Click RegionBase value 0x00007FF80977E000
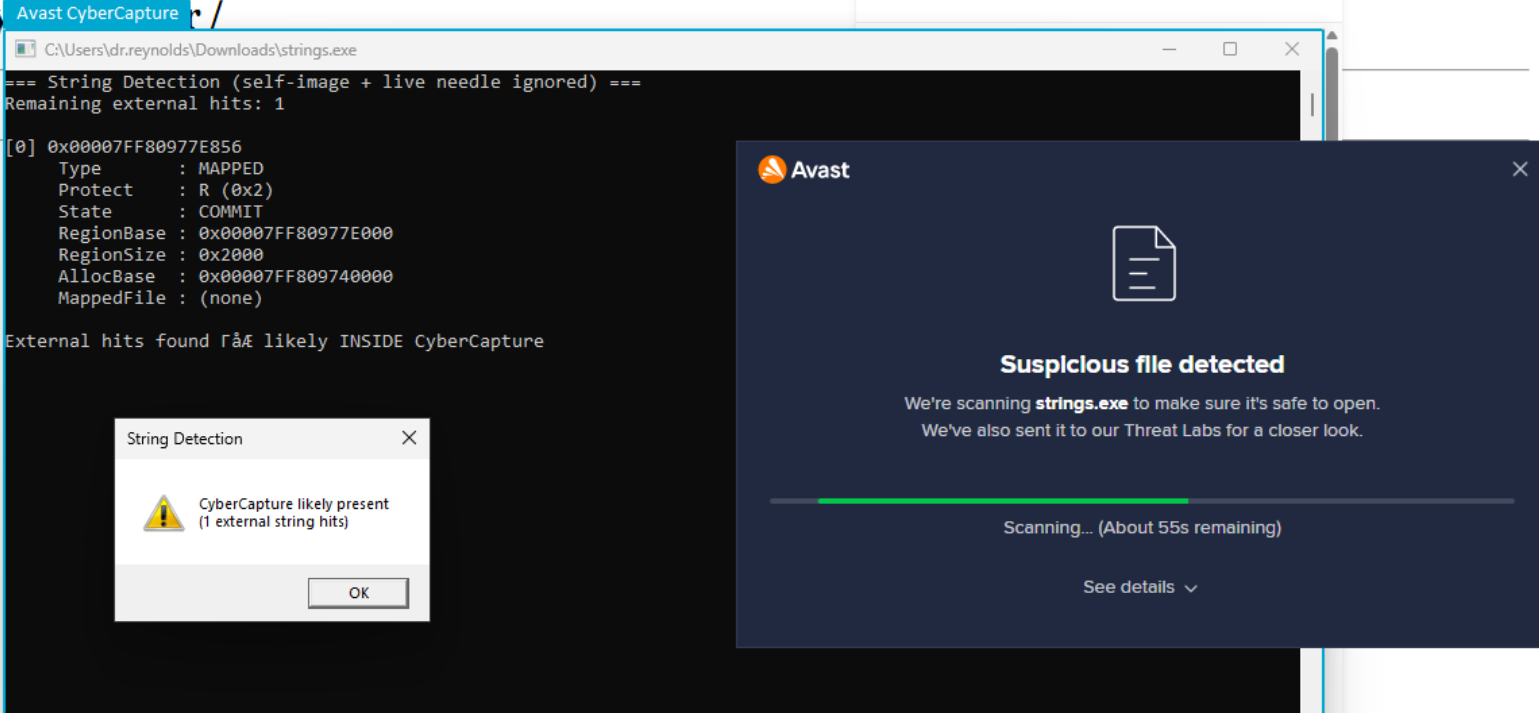 pos(296,233)
